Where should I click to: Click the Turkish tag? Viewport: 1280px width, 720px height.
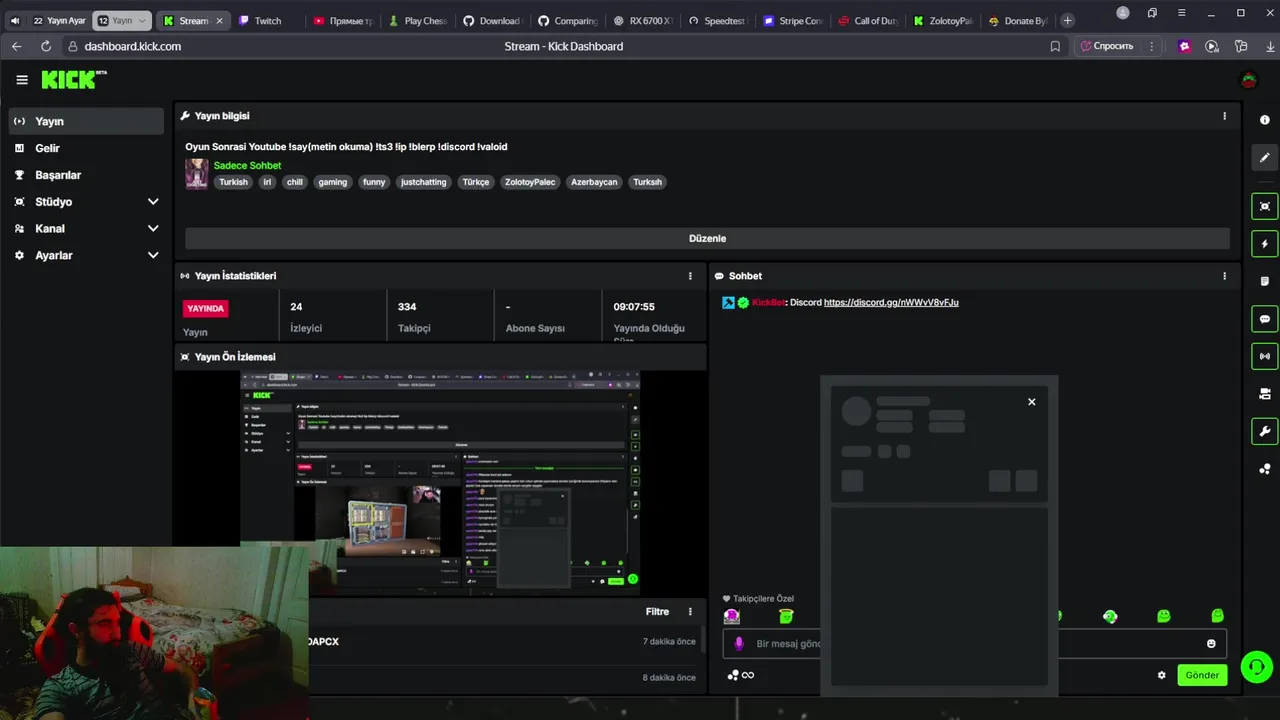pos(233,182)
